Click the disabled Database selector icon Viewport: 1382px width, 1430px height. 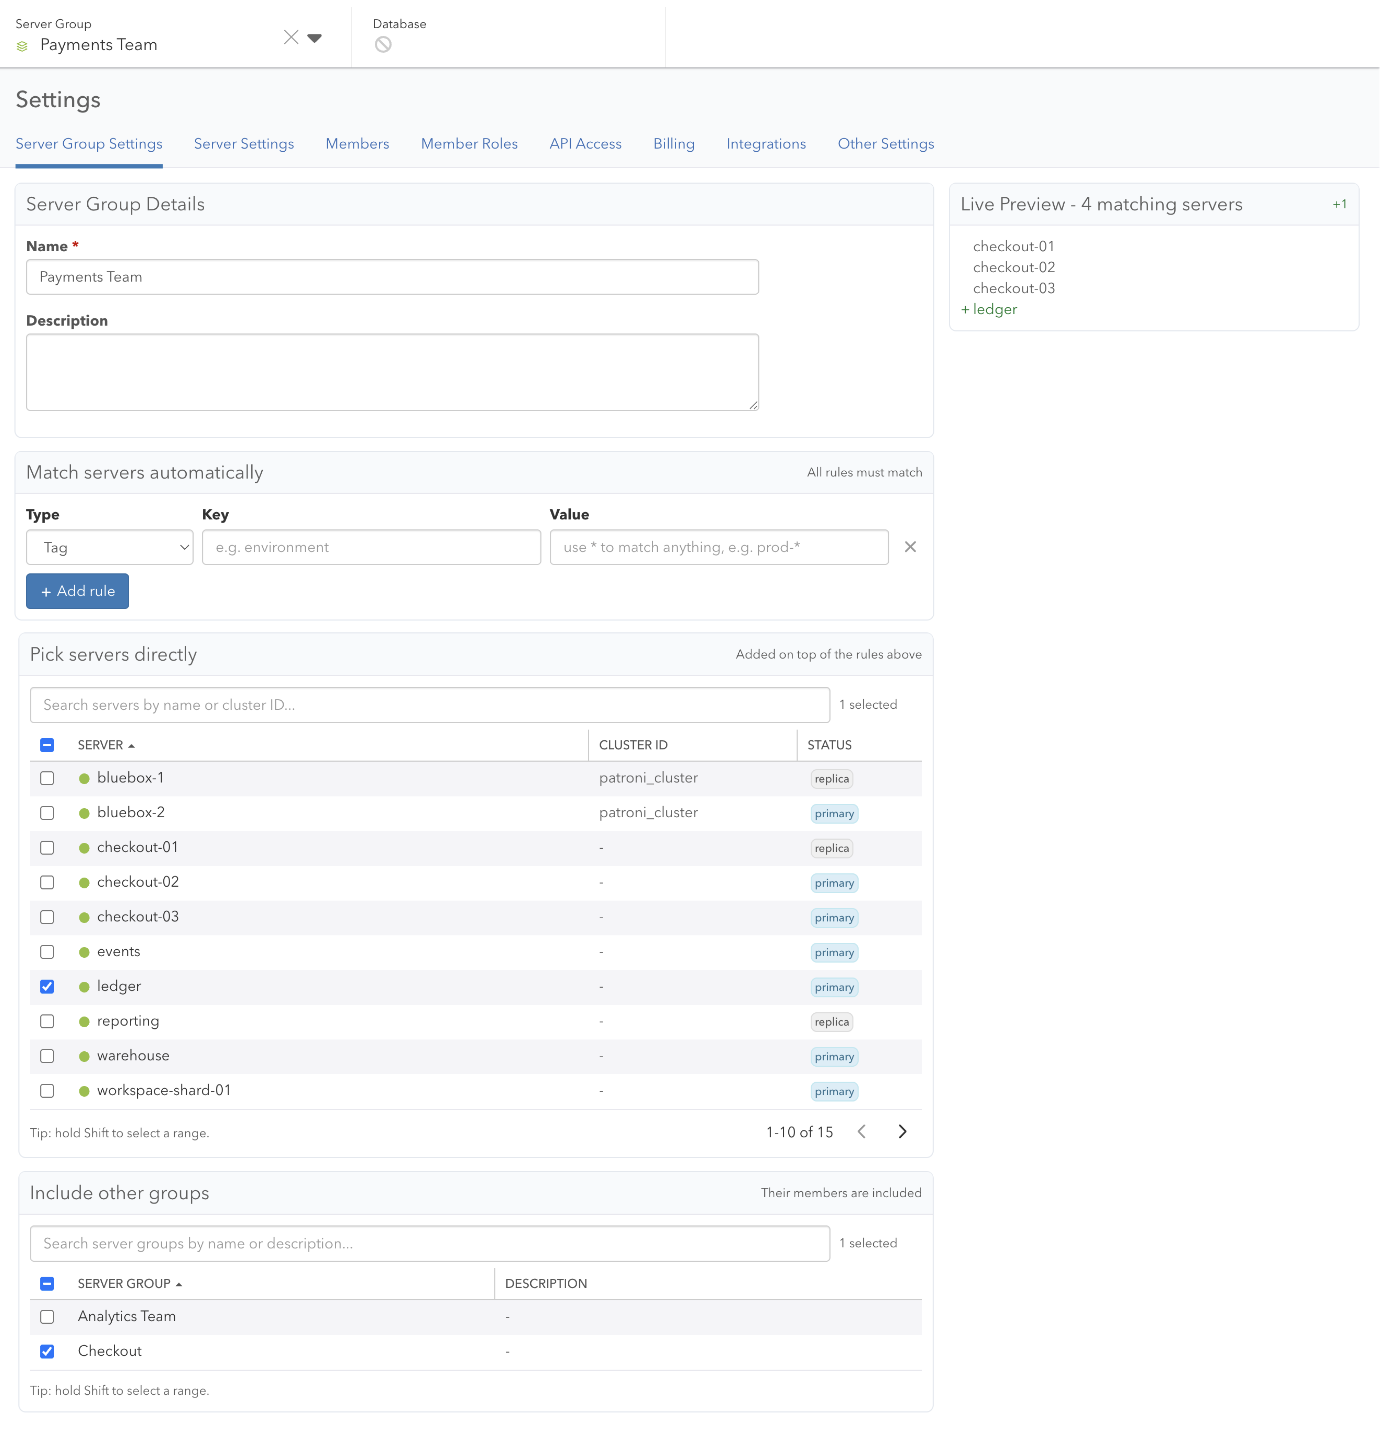pyautogui.click(x=383, y=45)
